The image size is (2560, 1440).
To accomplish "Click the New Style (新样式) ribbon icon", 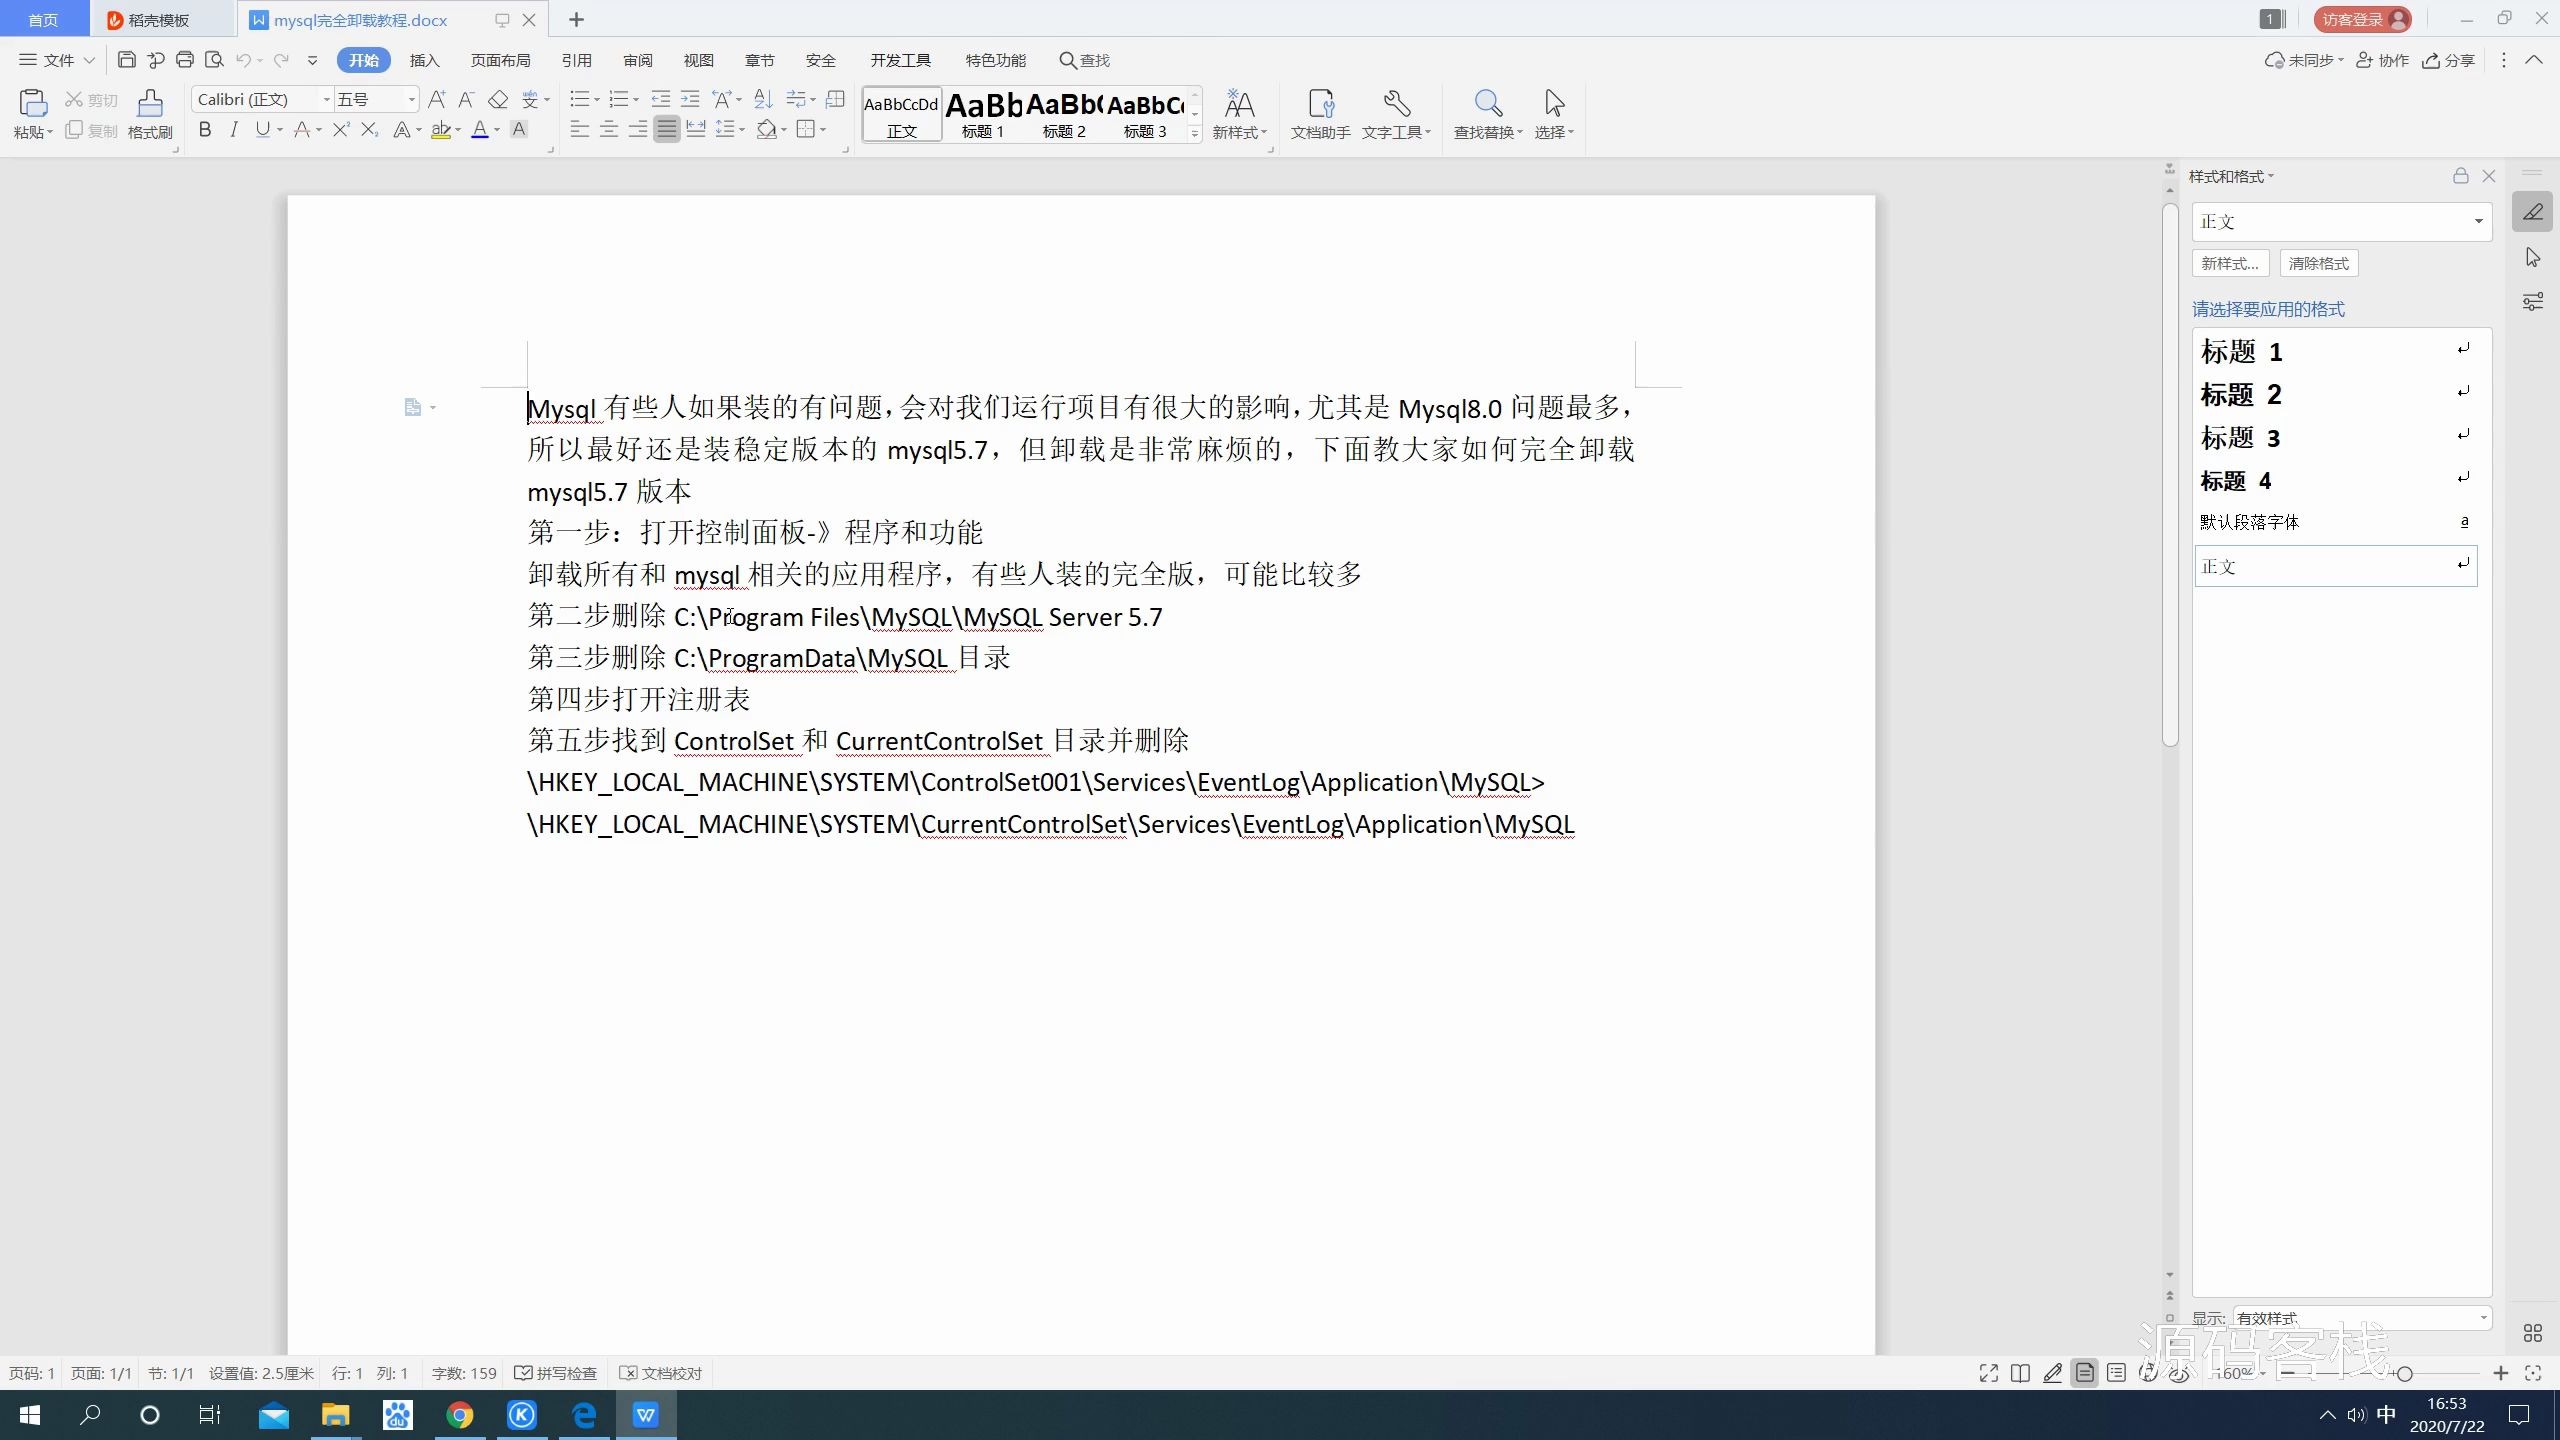I will [x=1239, y=104].
